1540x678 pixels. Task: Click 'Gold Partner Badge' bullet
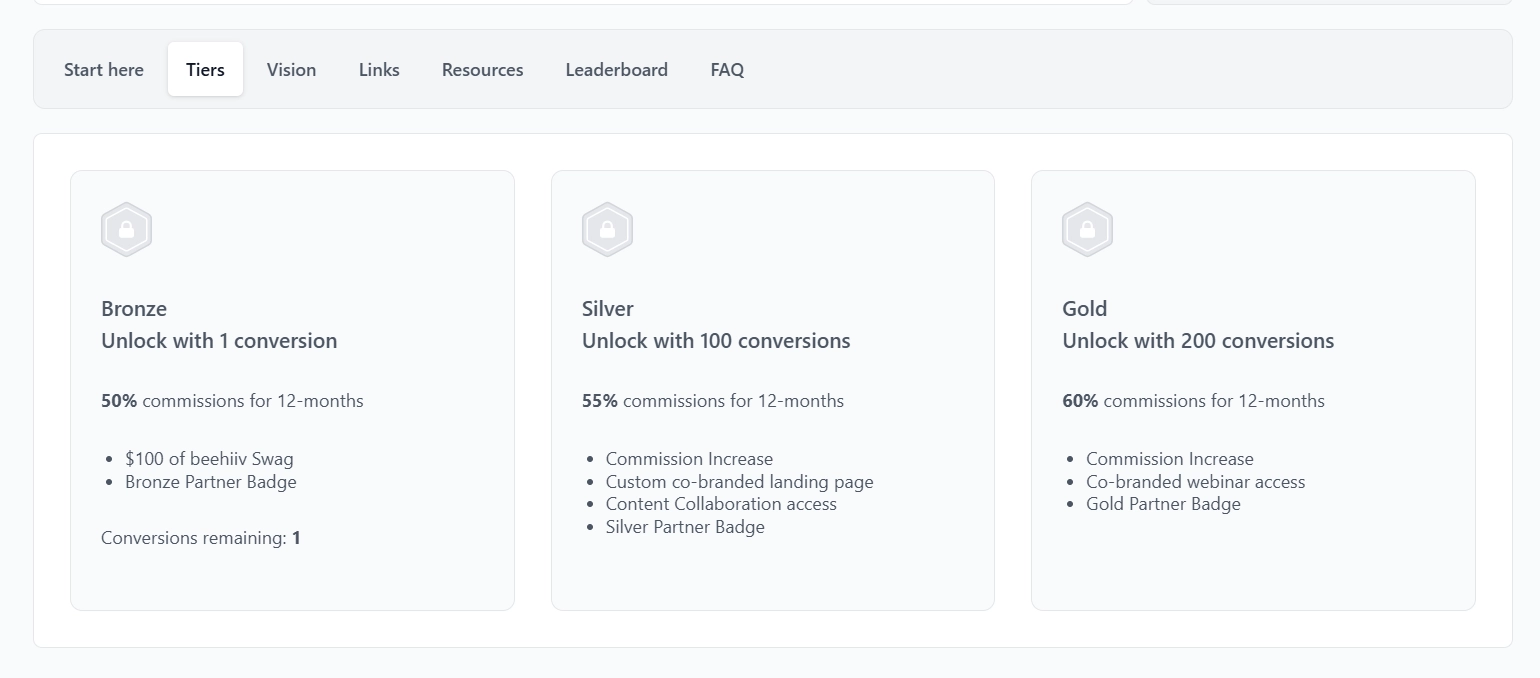pos(1163,504)
